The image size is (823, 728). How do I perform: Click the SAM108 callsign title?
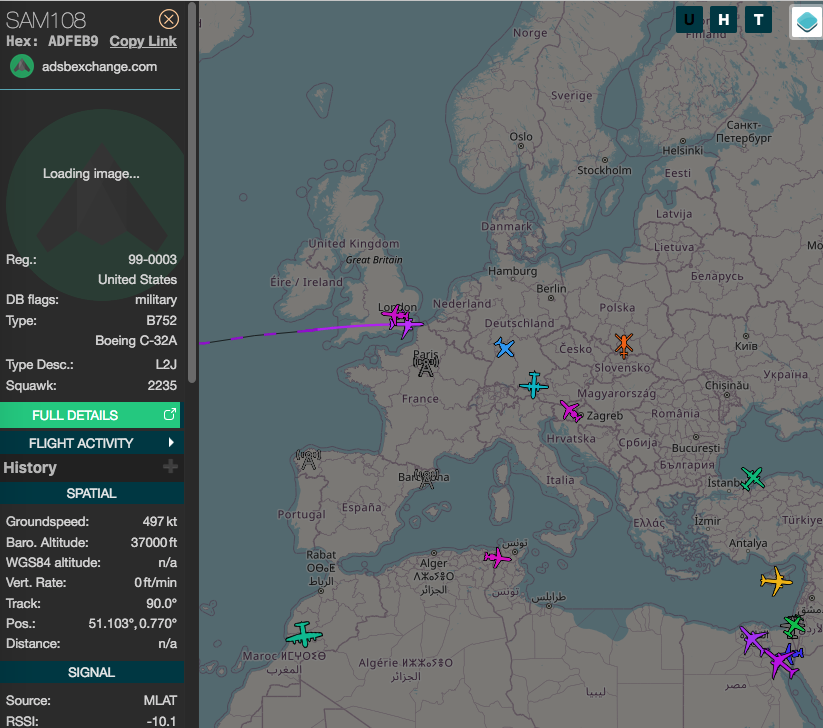tap(46, 20)
